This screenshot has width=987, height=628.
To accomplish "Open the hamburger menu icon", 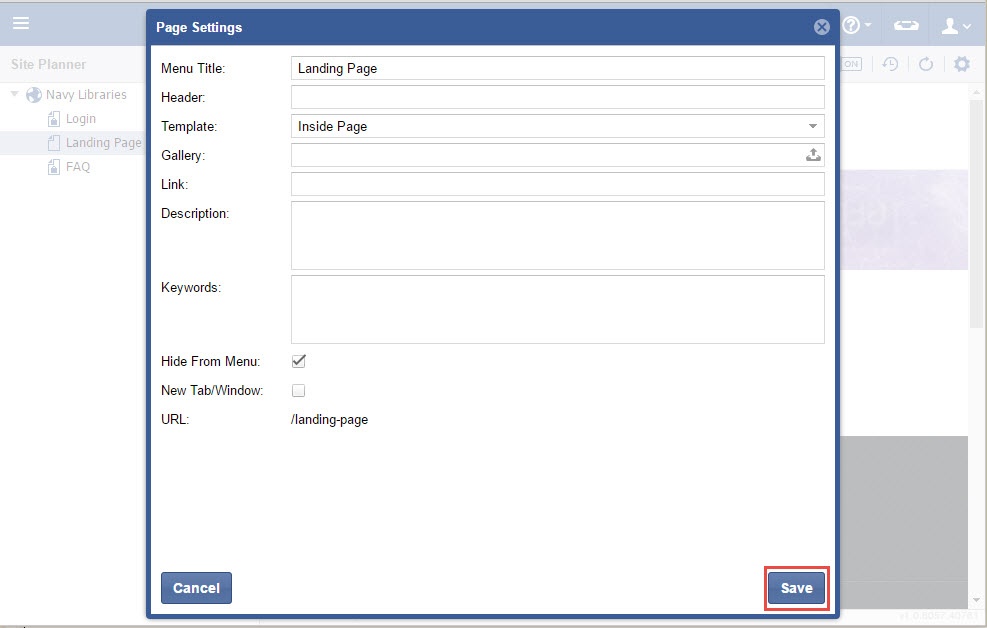I will [21, 23].
